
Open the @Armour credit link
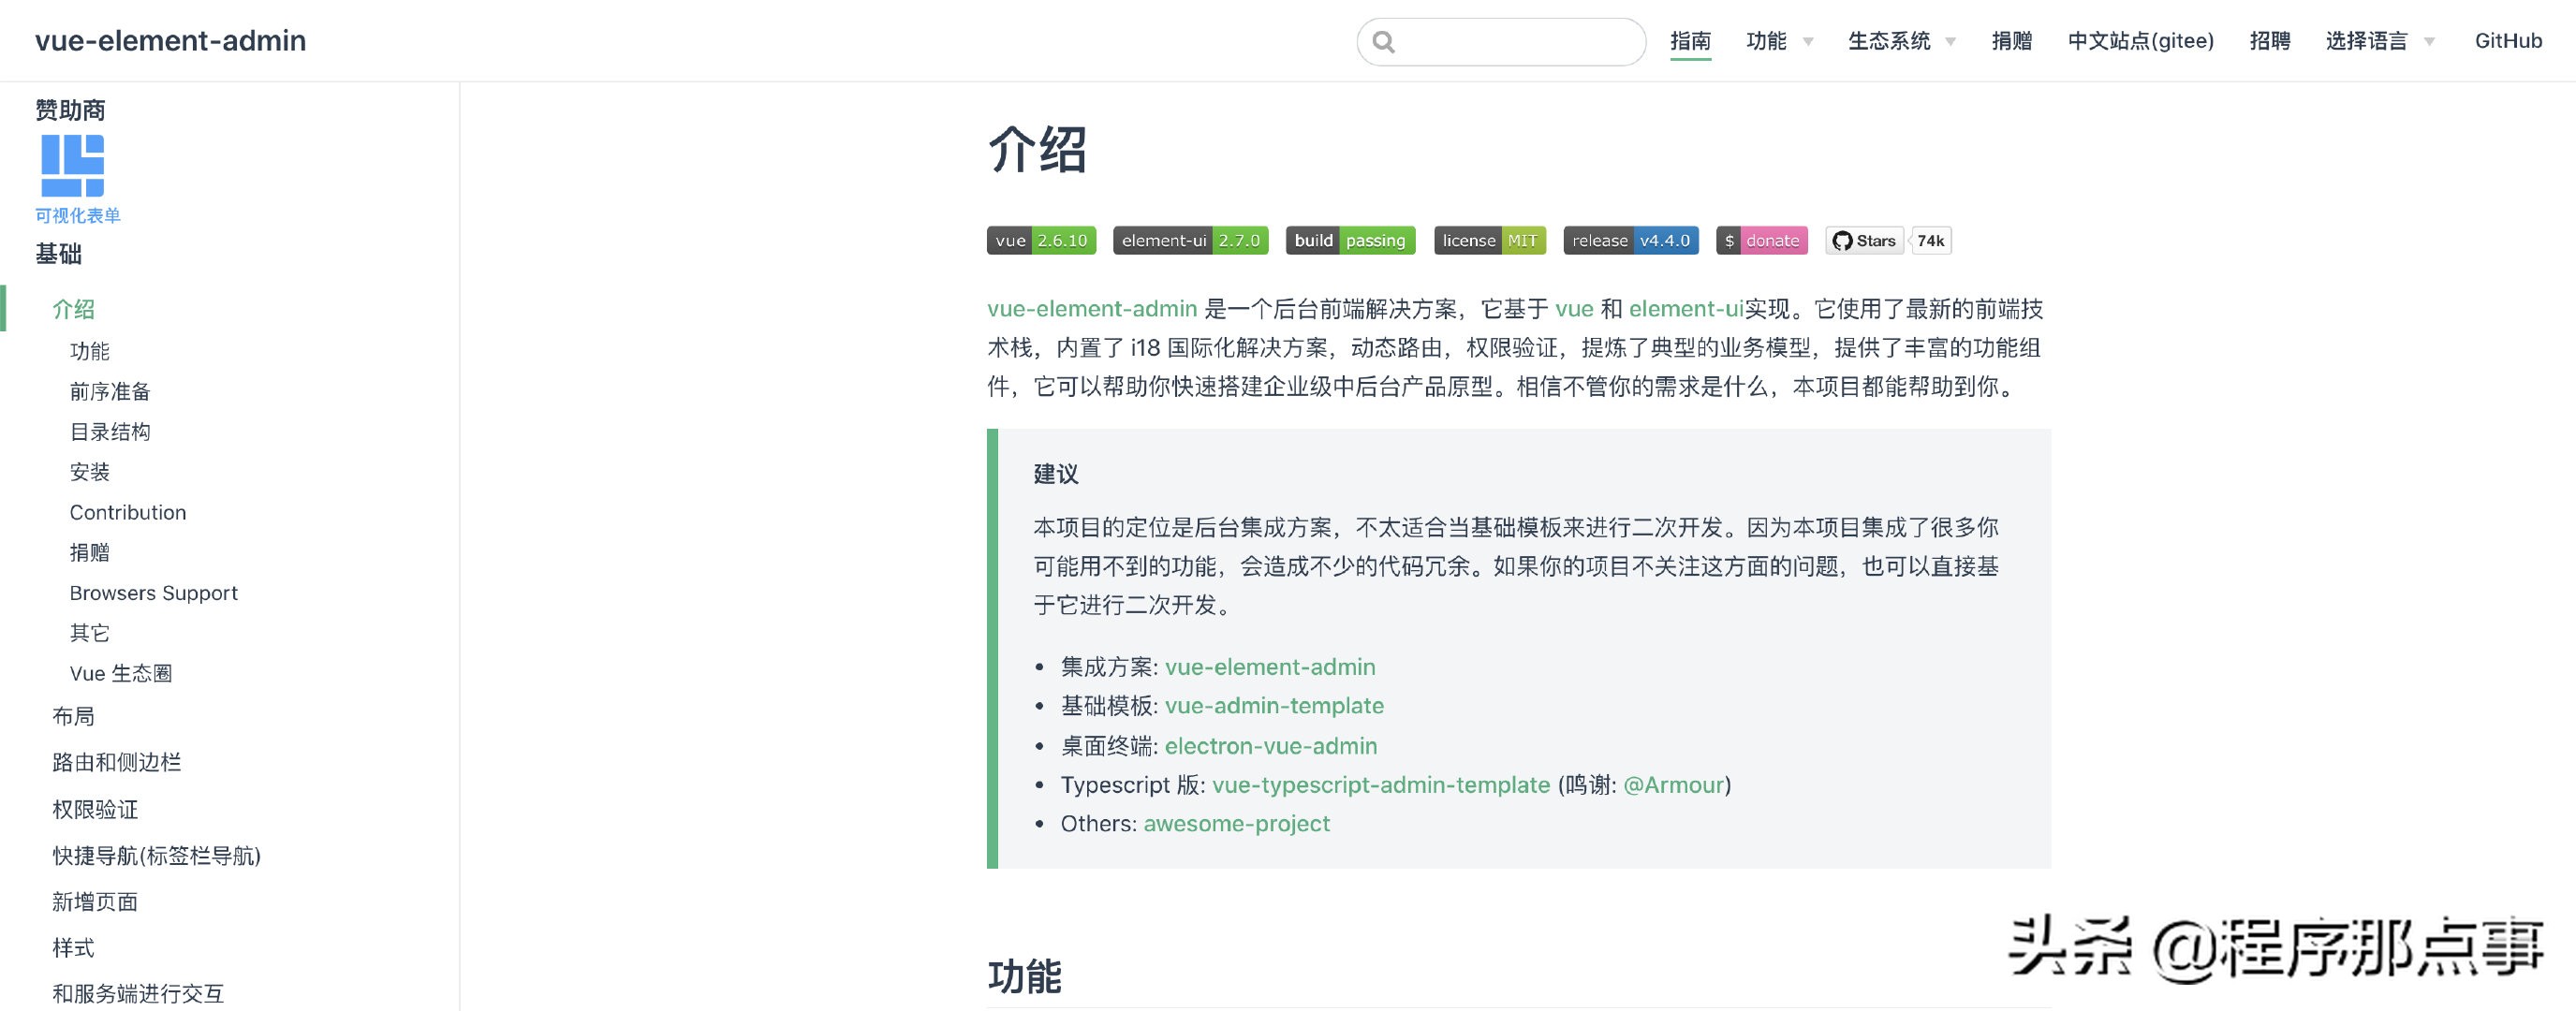coord(1674,785)
